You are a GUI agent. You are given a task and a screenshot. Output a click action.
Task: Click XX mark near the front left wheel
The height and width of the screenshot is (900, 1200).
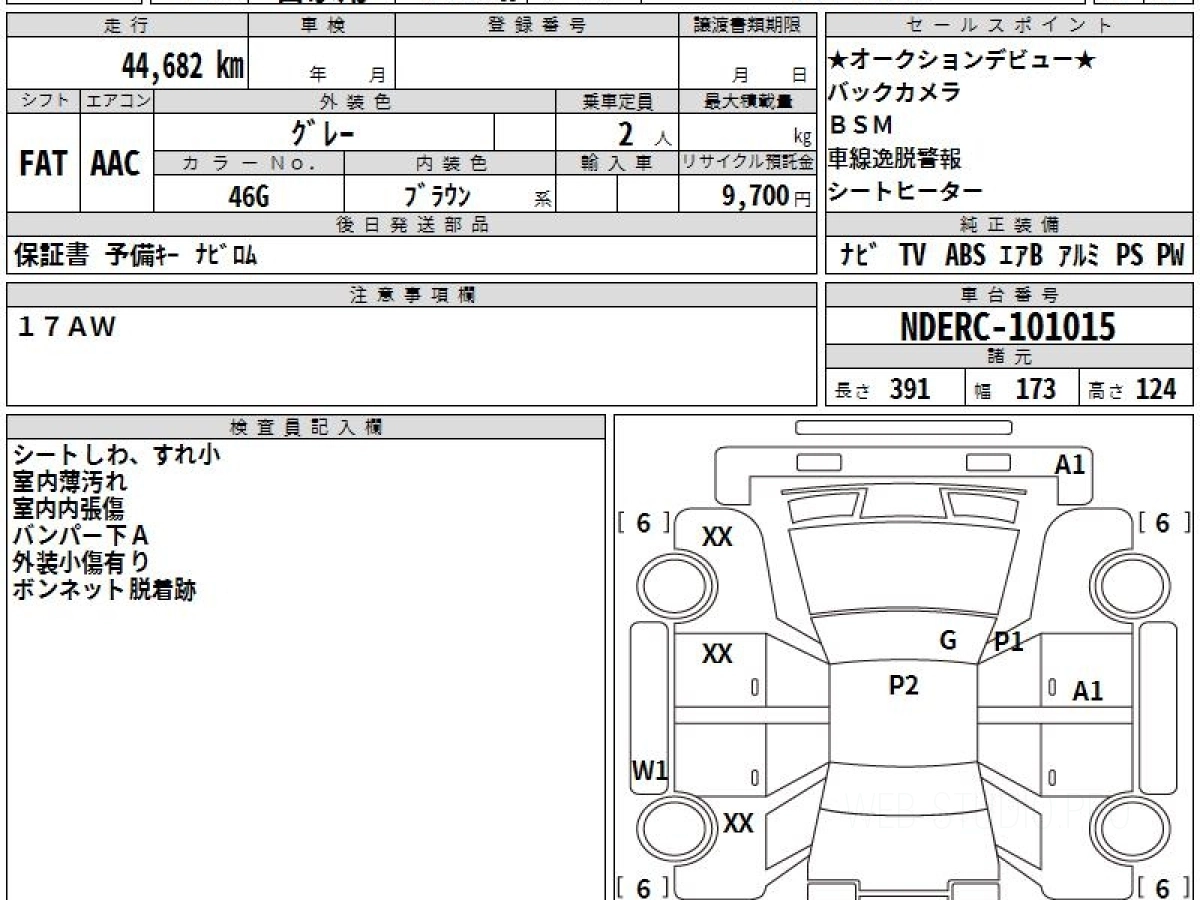click(717, 537)
